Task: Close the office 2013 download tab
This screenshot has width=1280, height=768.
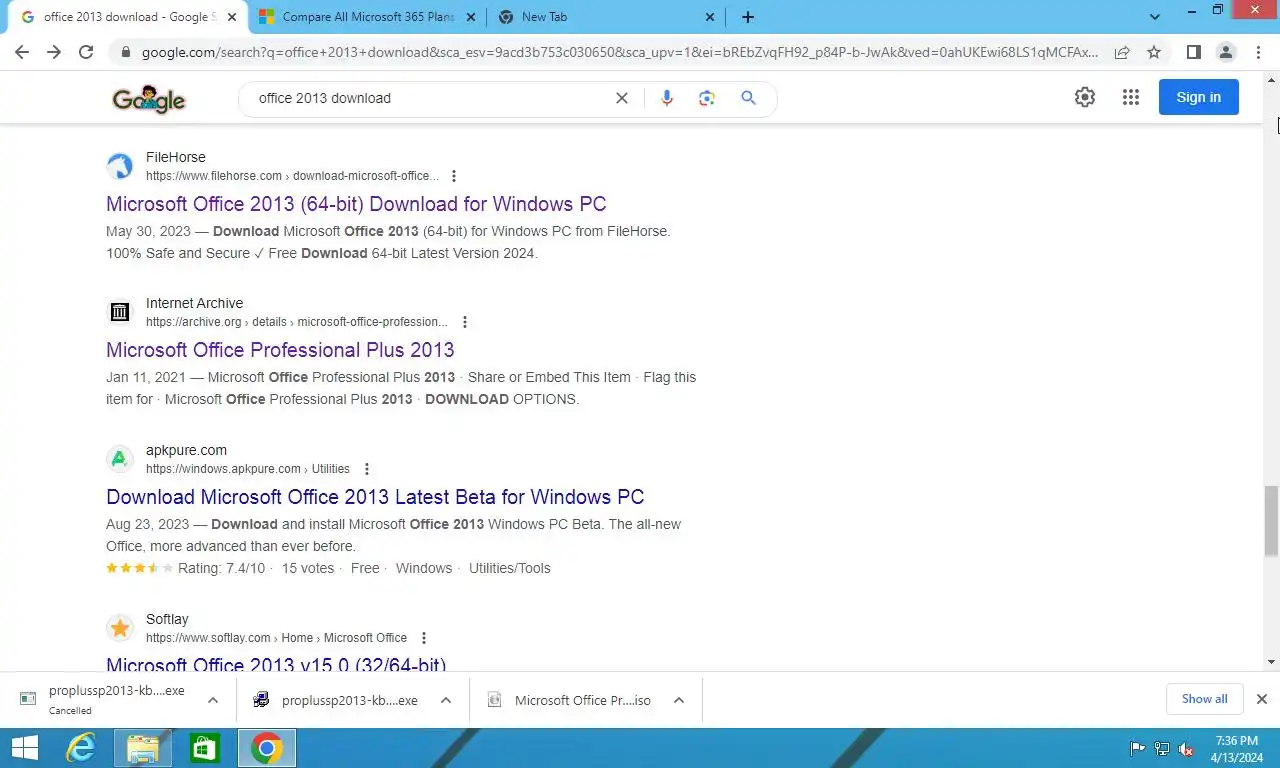Action: click(x=232, y=17)
